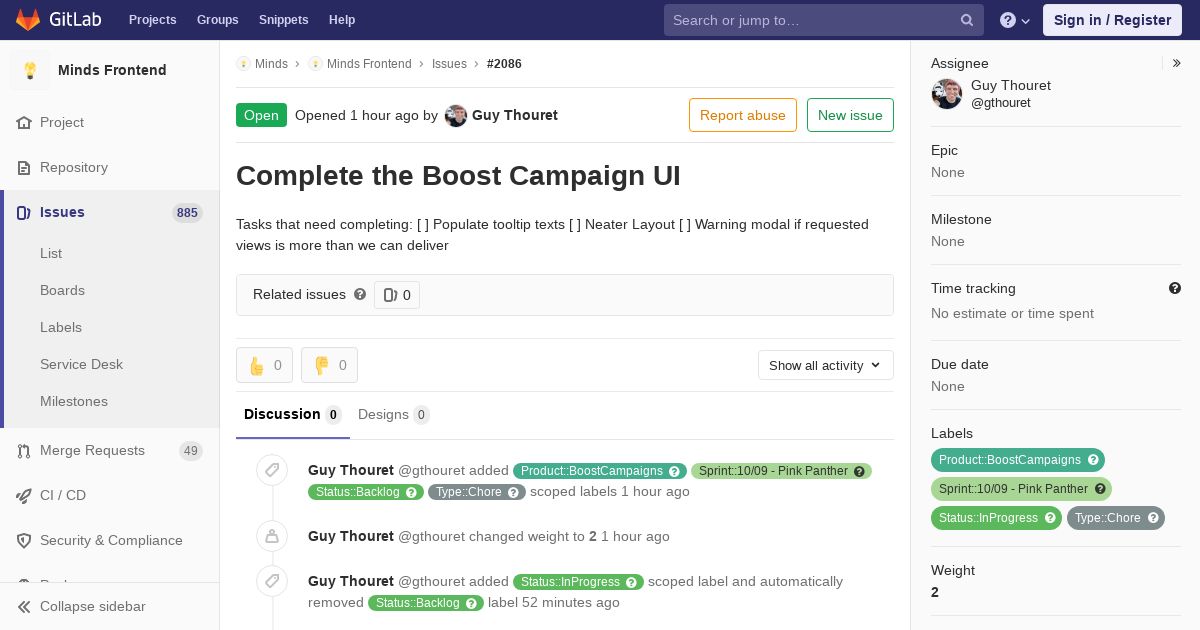Click the CI / CD rocket icon

coord(24,495)
